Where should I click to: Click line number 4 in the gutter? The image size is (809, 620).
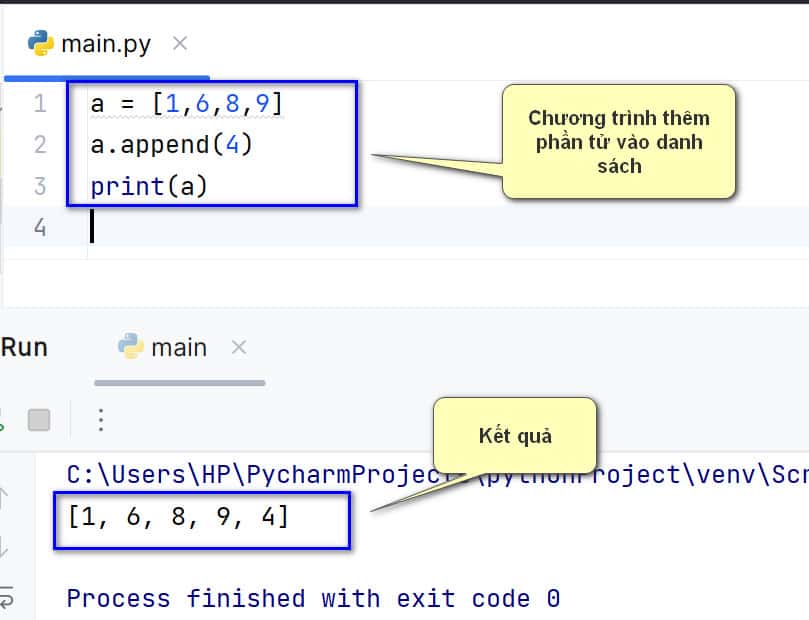click(40, 227)
